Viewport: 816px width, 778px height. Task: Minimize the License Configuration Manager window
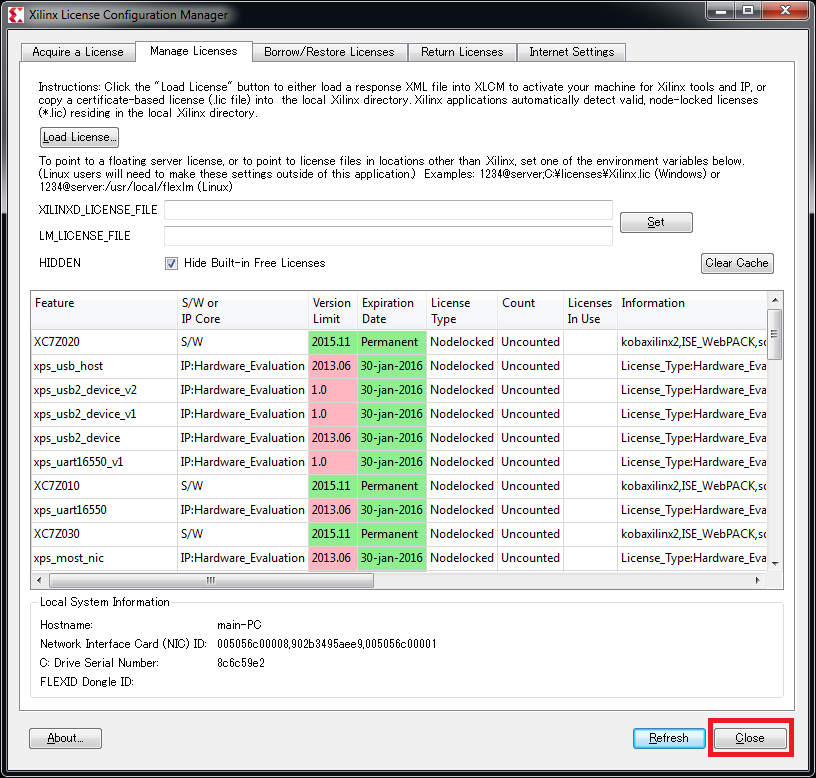point(721,11)
